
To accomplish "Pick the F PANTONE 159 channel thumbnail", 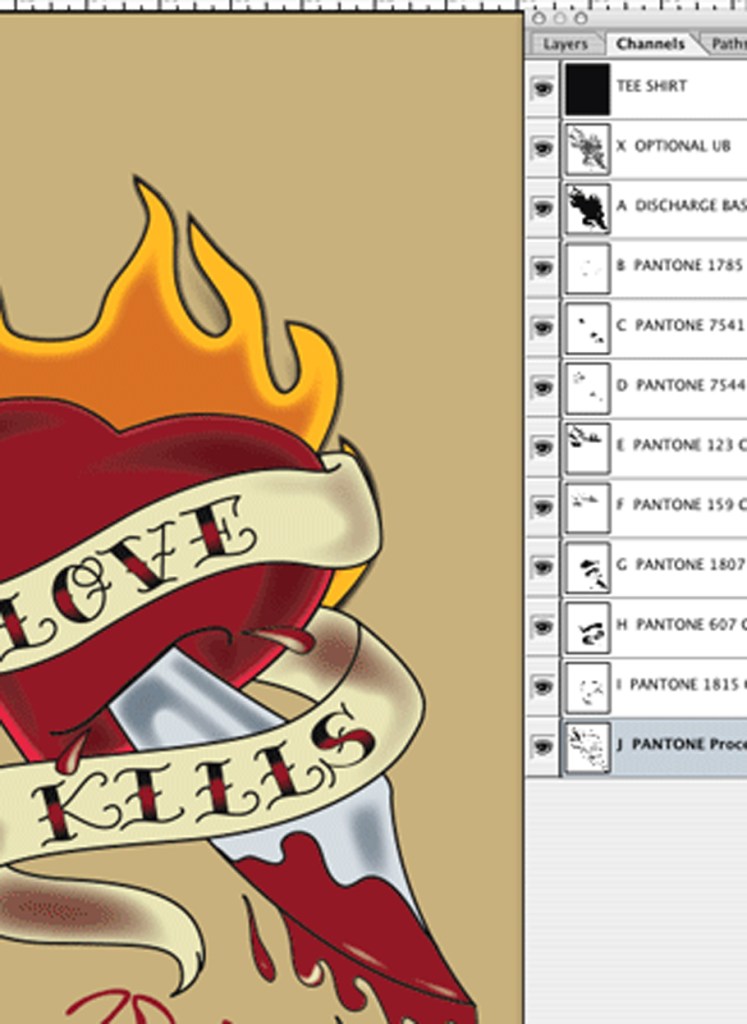I will coord(587,507).
